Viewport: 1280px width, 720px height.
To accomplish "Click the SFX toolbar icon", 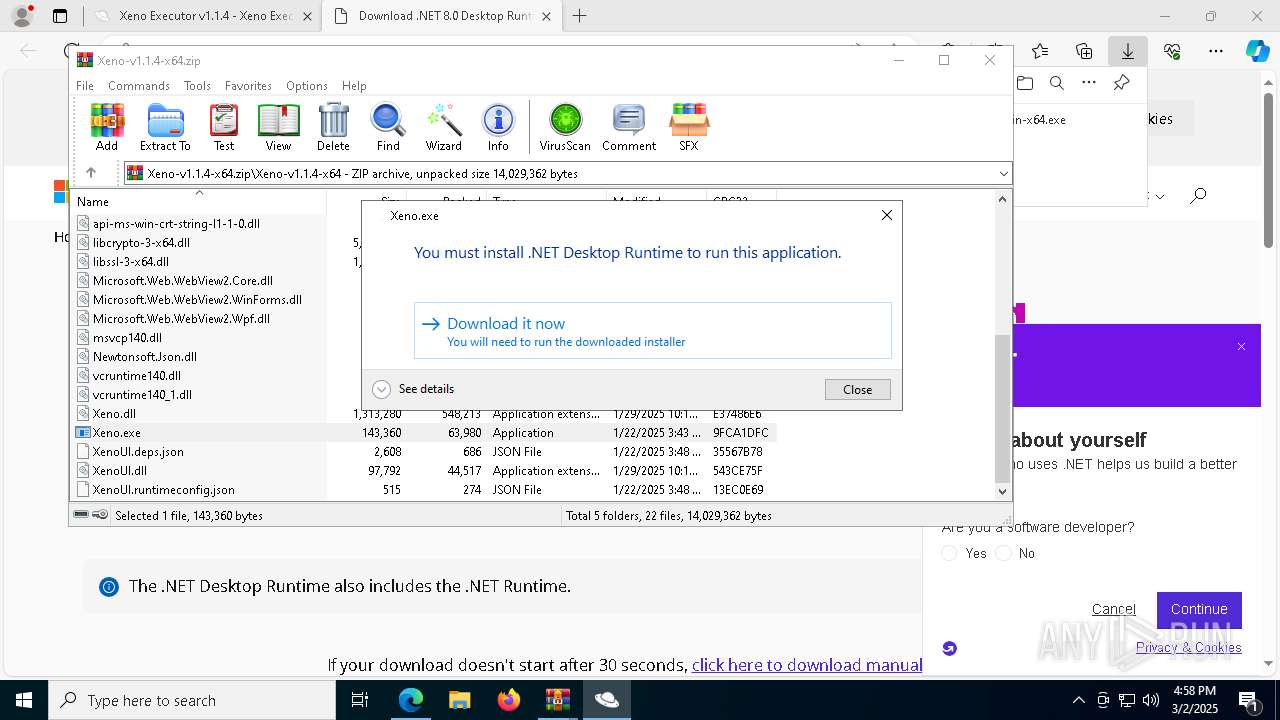I will point(689,127).
